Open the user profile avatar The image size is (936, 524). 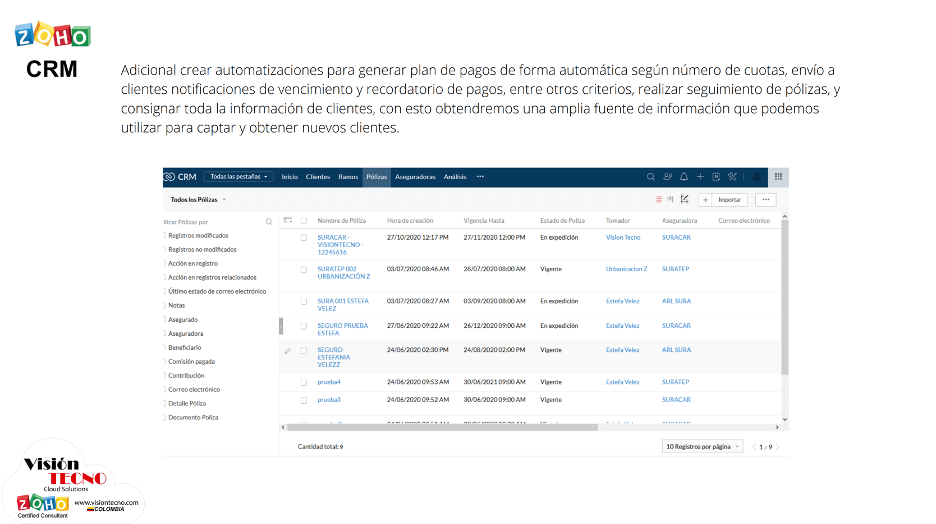(757, 177)
